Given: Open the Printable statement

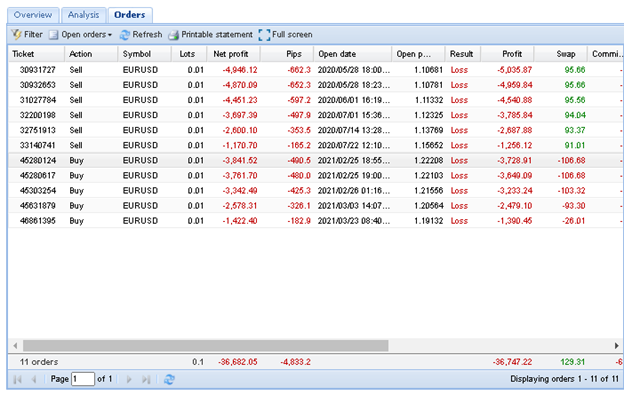Looking at the screenshot, I should click(211, 35).
